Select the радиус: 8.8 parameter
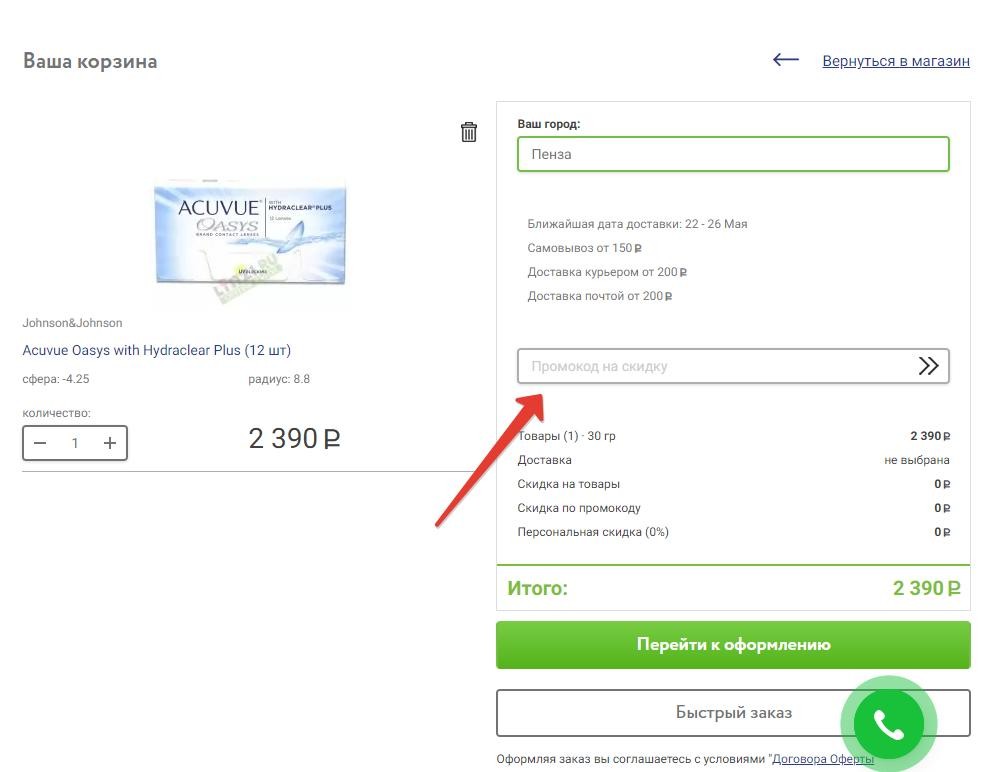 279,379
